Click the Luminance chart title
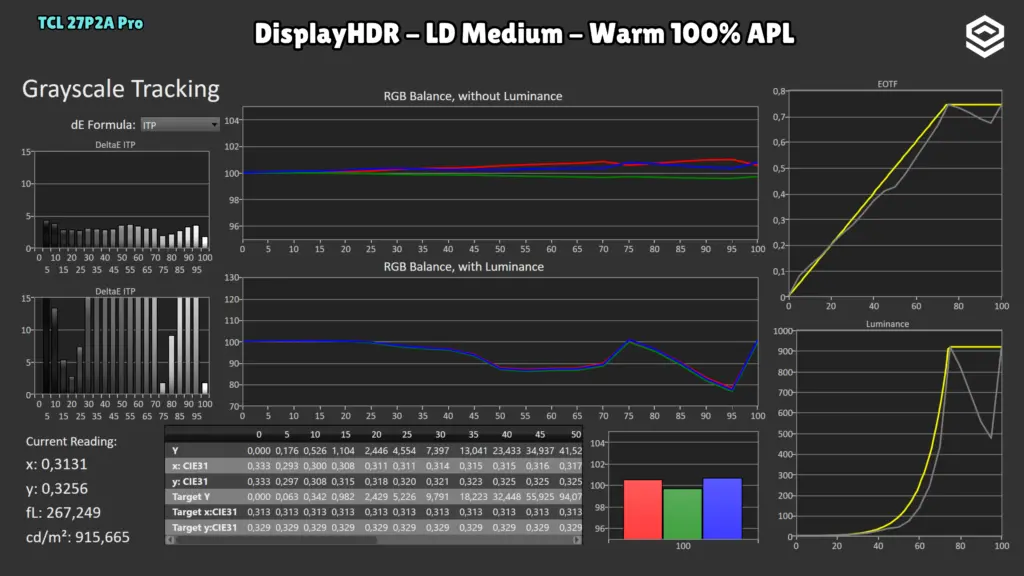This screenshot has height=576, width=1024. pyautogui.click(x=888, y=323)
